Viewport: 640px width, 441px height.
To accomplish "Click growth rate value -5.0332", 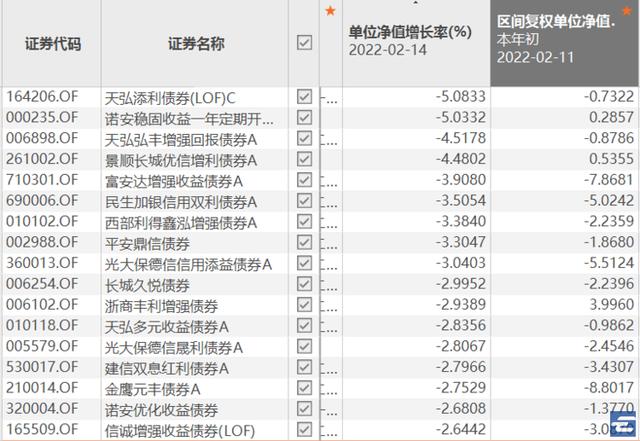I will pyautogui.click(x=461, y=118).
